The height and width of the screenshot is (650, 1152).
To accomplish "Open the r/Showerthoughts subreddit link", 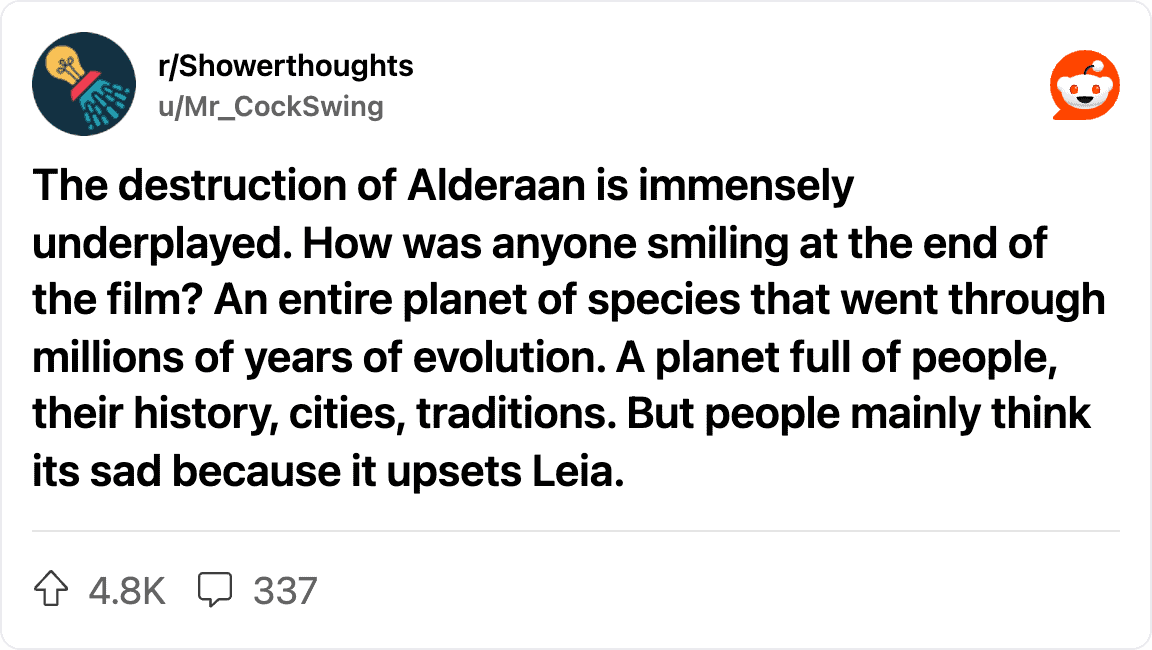I will [x=285, y=66].
